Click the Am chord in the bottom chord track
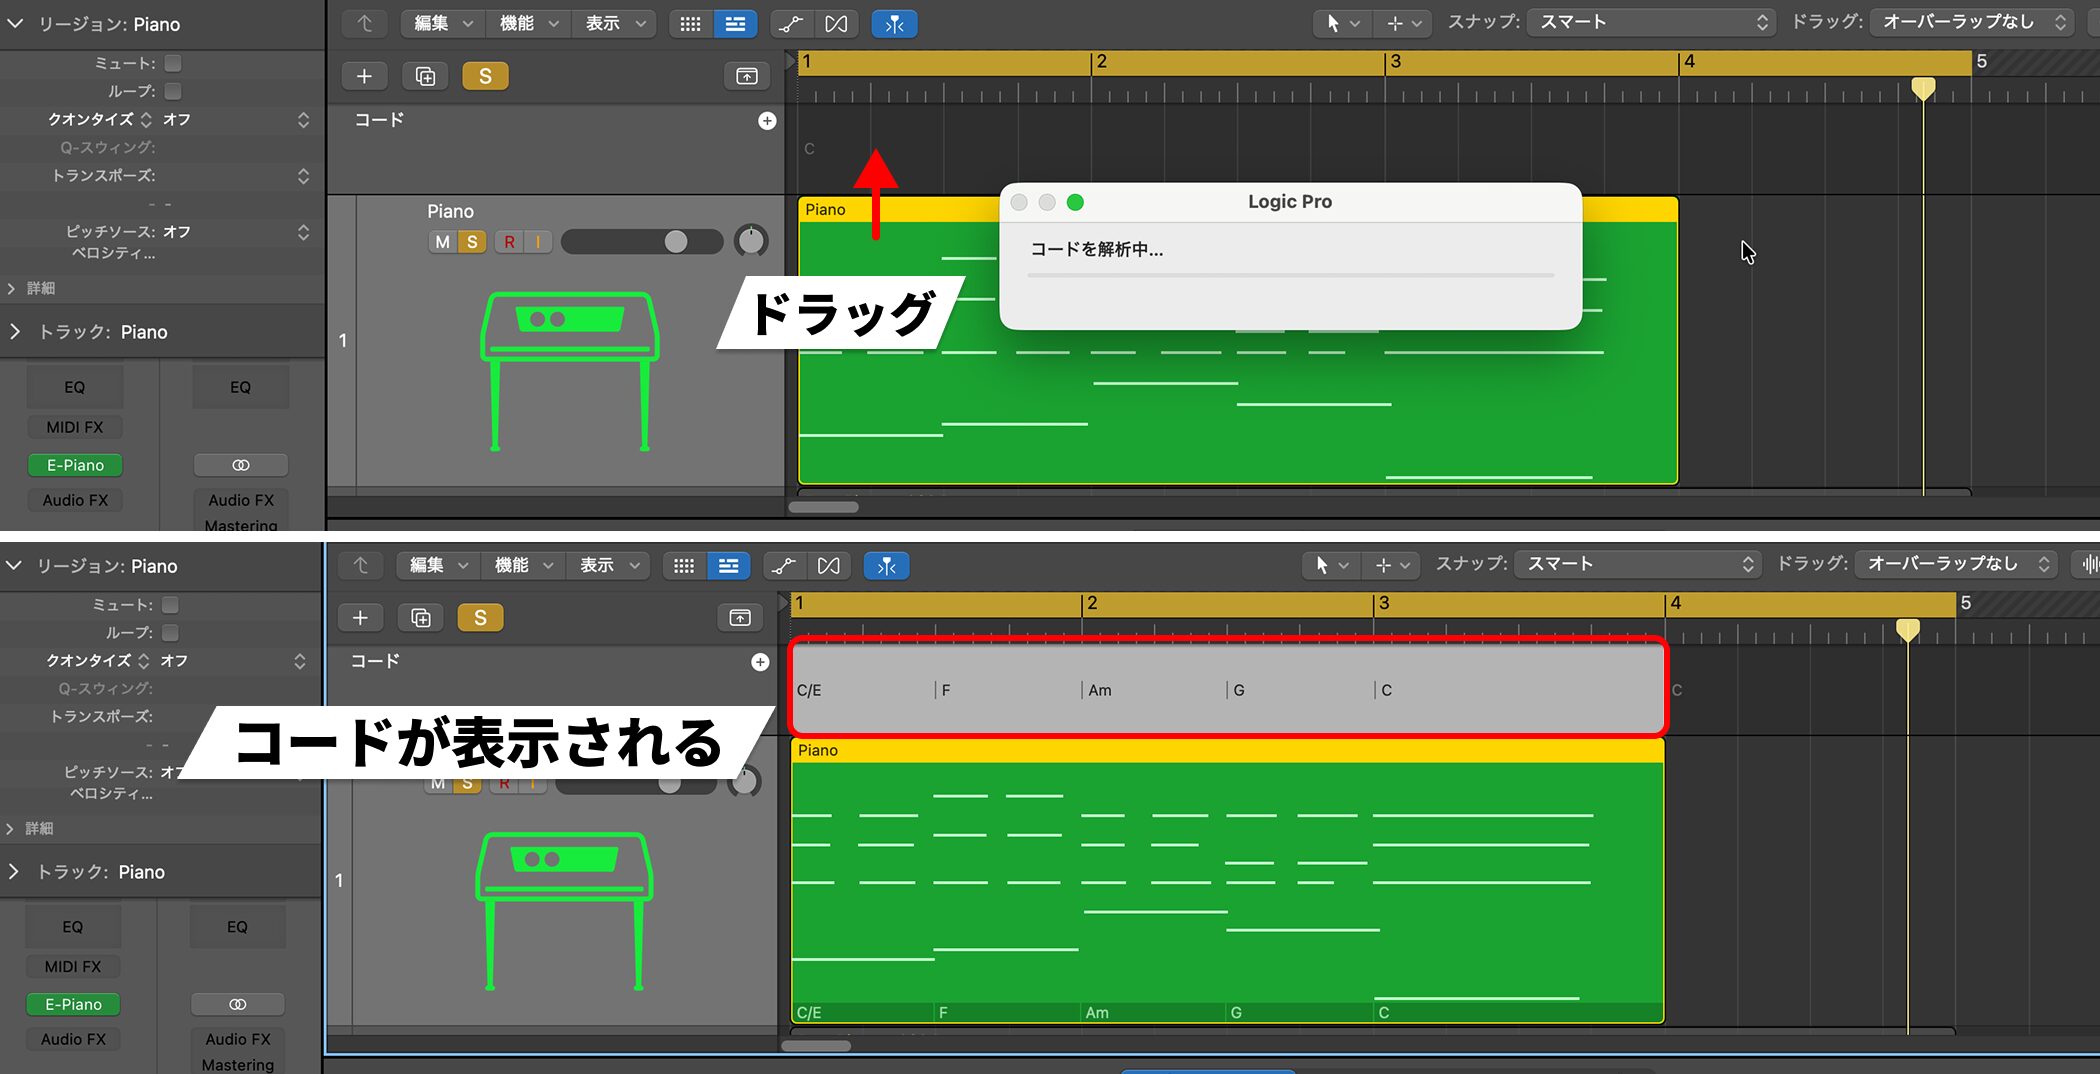The image size is (2100, 1074). [1100, 690]
